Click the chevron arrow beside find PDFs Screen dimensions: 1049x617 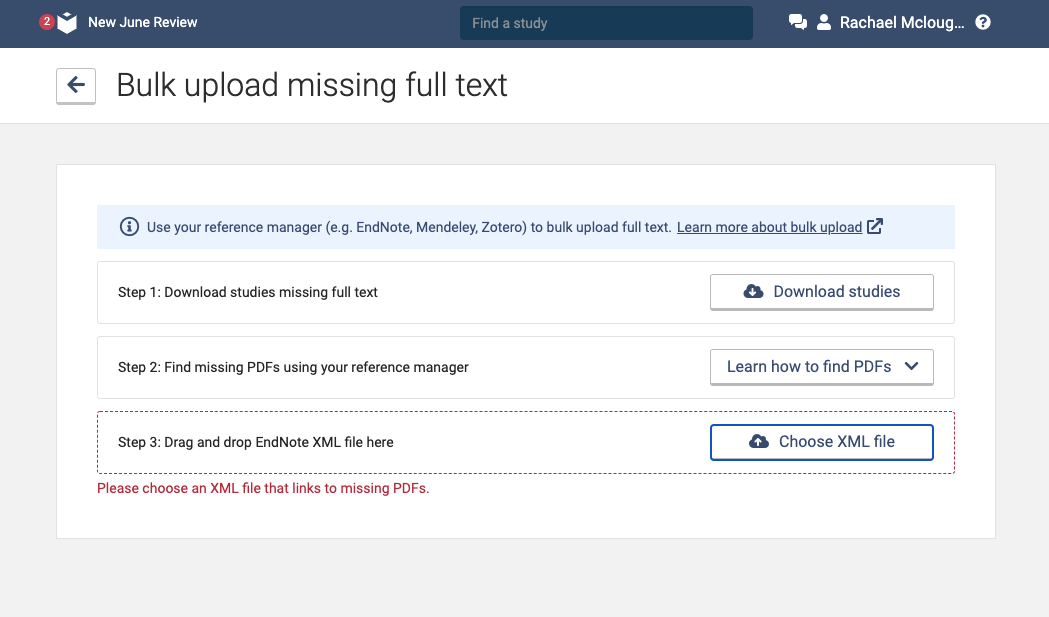click(911, 366)
